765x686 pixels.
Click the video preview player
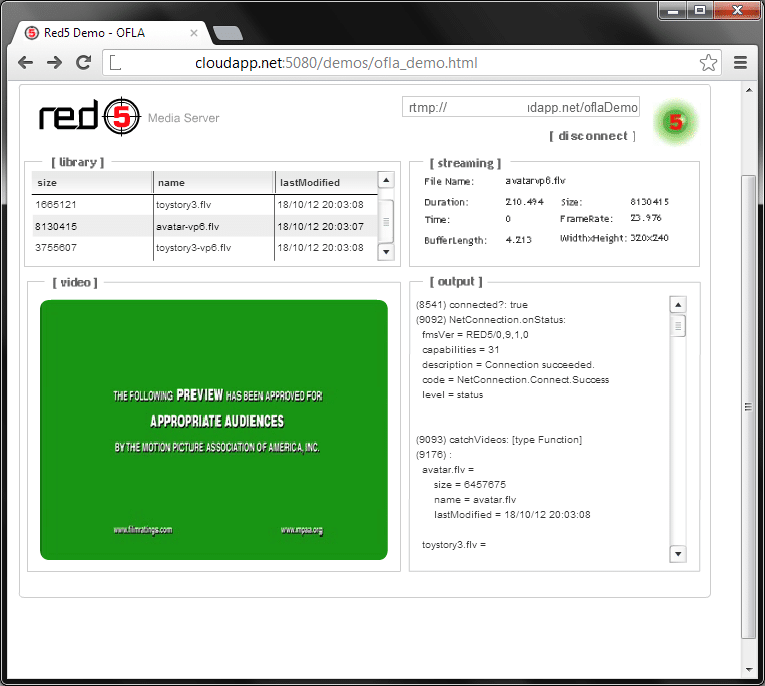(213, 429)
